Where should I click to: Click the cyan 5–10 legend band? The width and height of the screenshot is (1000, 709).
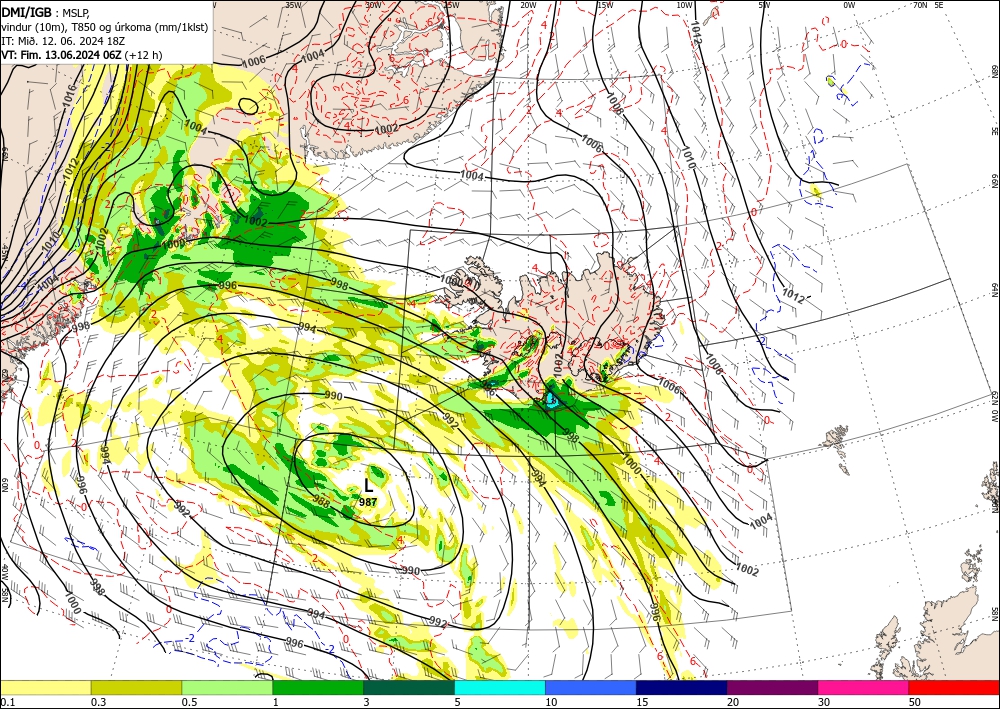pyautogui.click(x=500, y=687)
